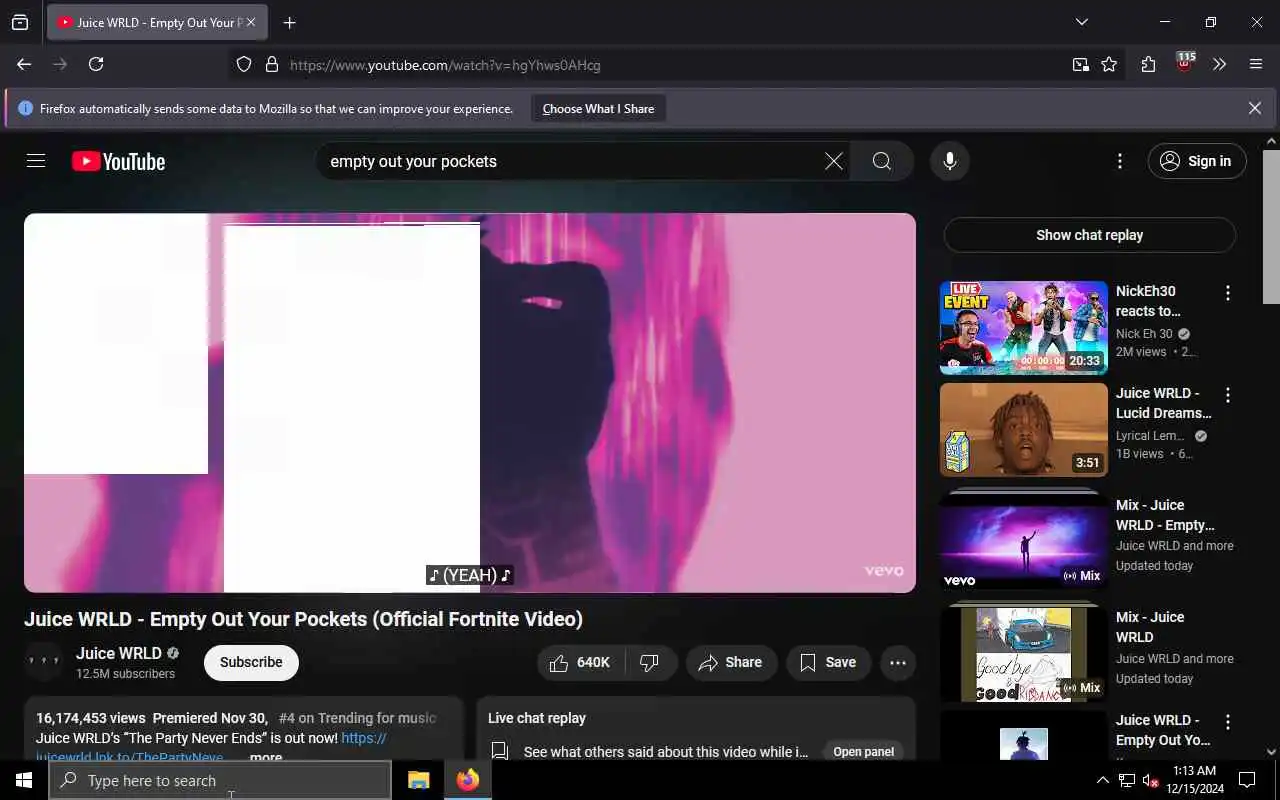1280x800 pixels.
Task: Open NickEh30 reacts video thumbnail
Action: pyautogui.click(x=1024, y=328)
